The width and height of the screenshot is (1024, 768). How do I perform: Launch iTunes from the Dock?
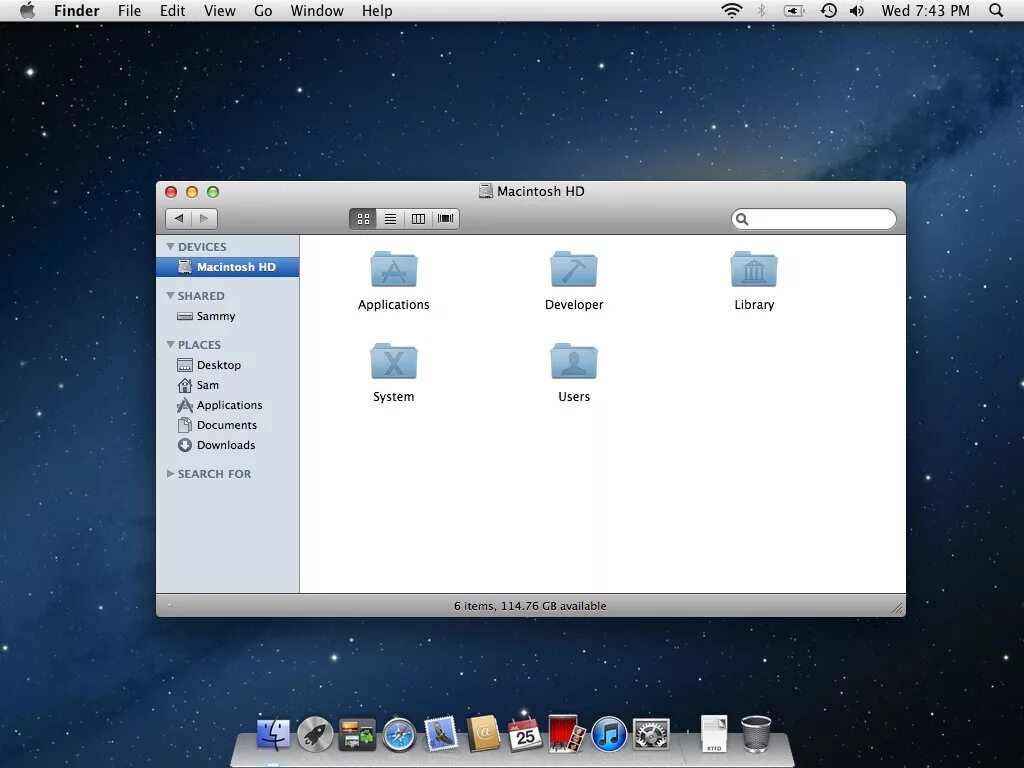pos(609,735)
